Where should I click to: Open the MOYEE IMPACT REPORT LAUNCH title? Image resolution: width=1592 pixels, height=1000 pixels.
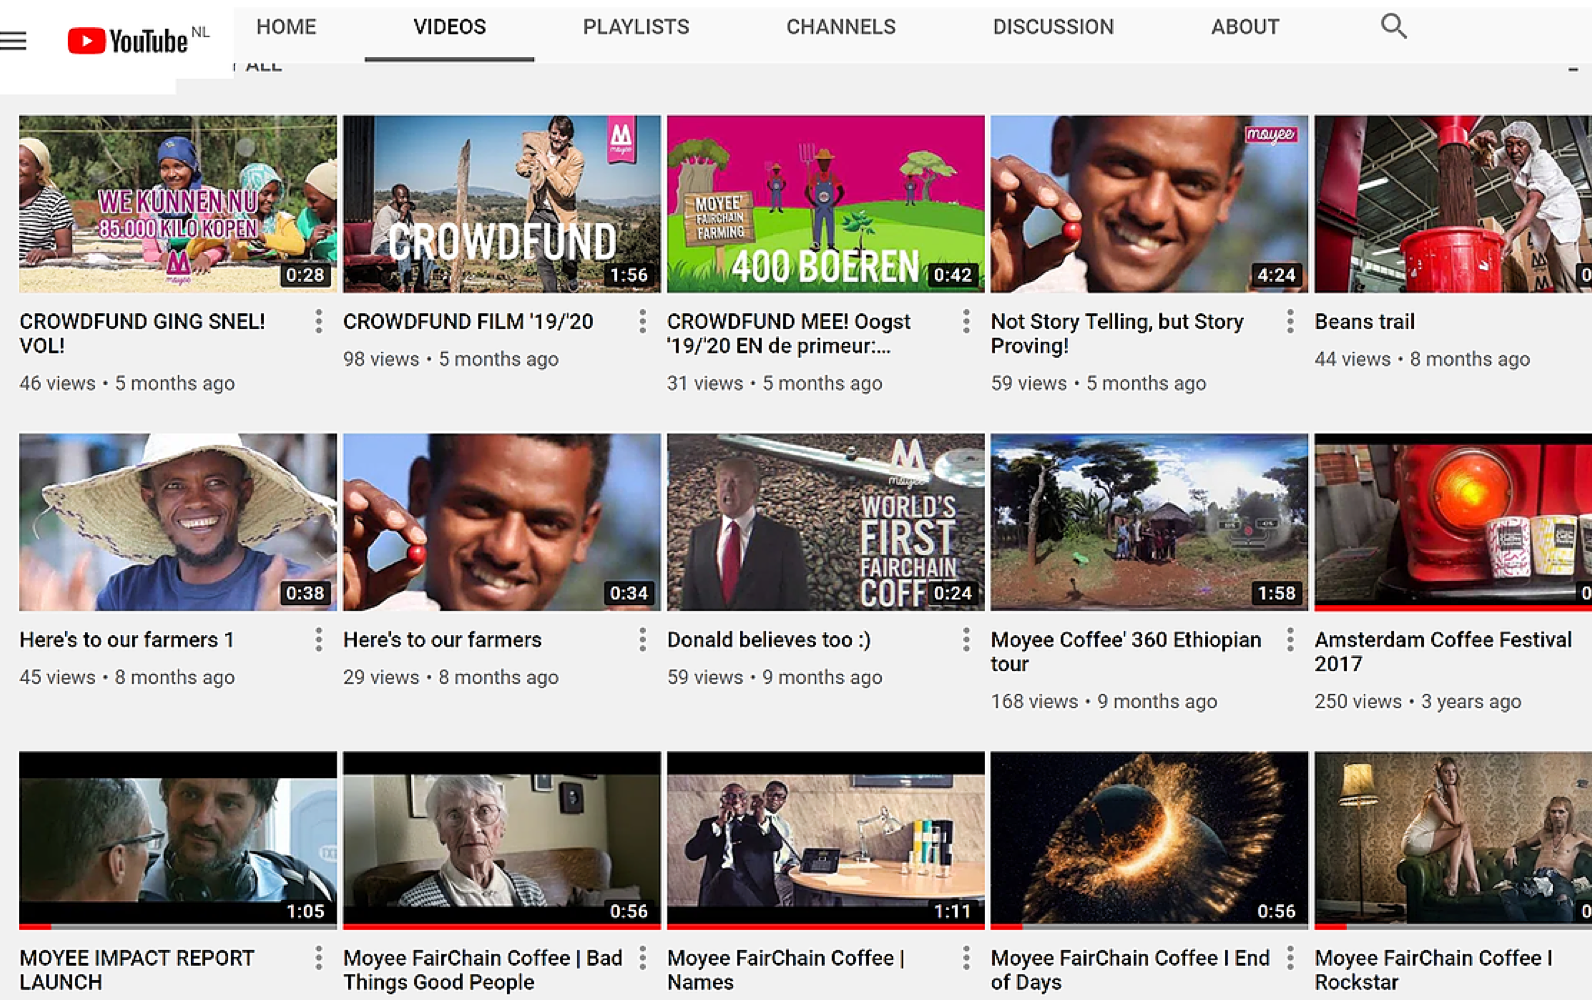(137, 970)
